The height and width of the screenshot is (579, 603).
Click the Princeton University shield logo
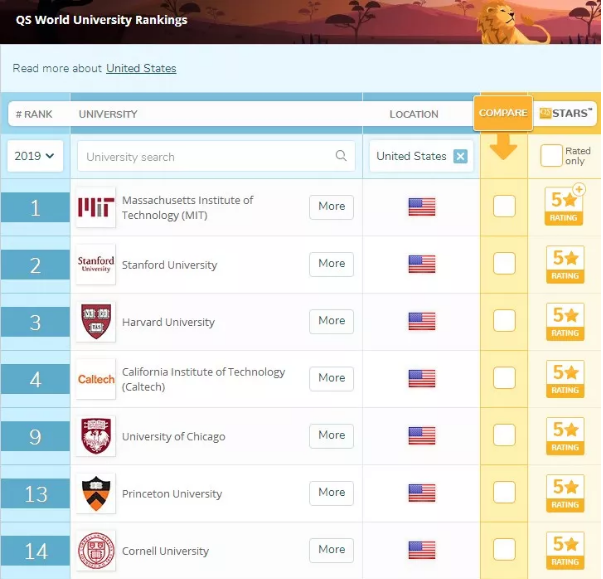pyautogui.click(x=96, y=494)
